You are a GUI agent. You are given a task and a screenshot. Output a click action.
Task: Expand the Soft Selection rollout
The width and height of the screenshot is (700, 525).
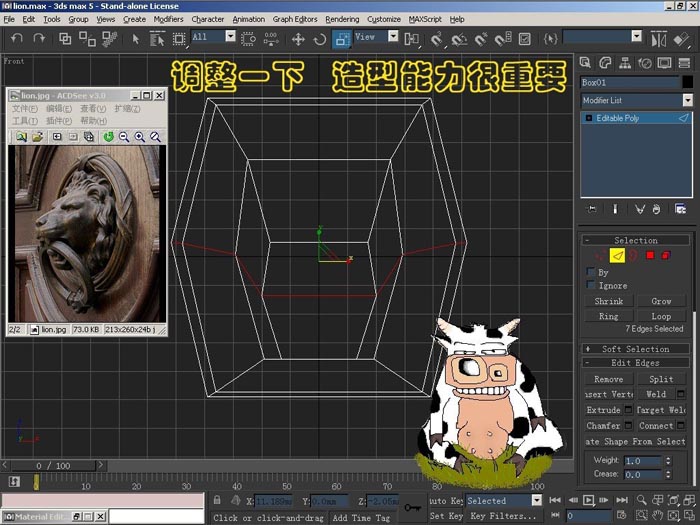[635, 349]
